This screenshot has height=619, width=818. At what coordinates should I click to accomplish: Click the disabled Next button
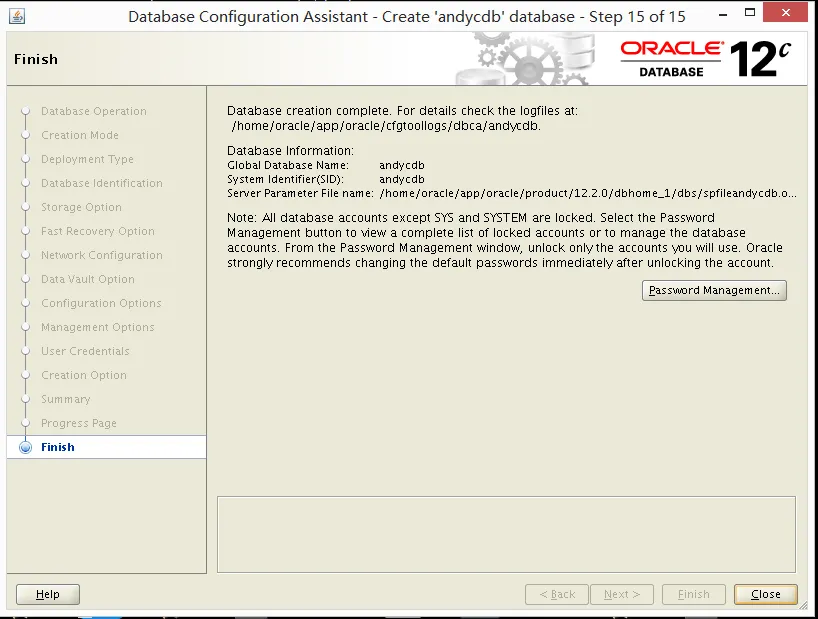coord(622,594)
